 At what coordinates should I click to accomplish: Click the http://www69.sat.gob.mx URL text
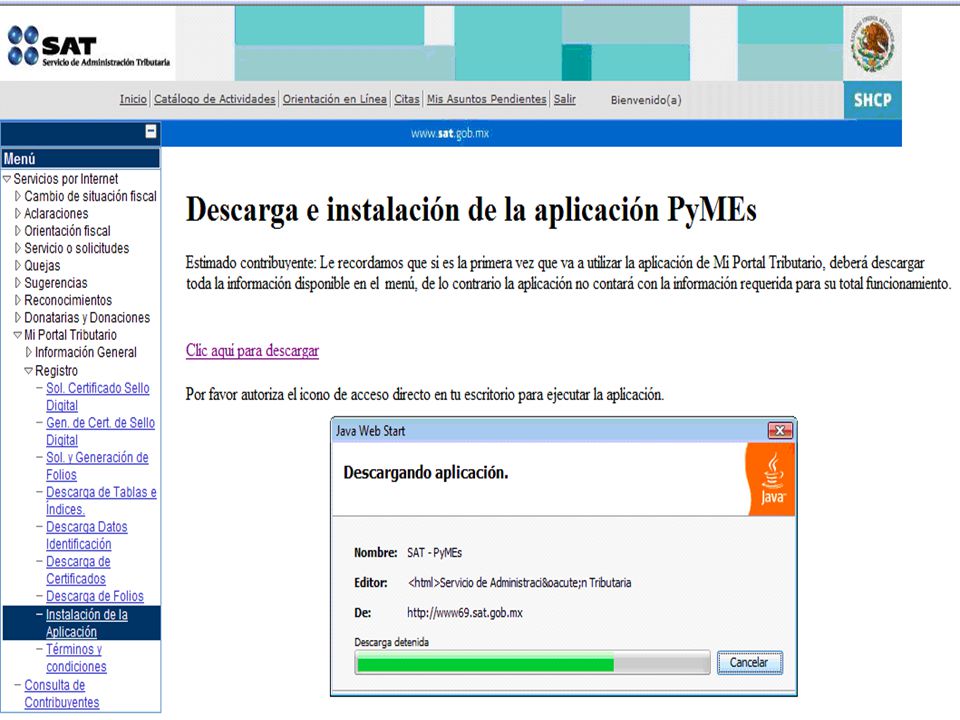465,613
